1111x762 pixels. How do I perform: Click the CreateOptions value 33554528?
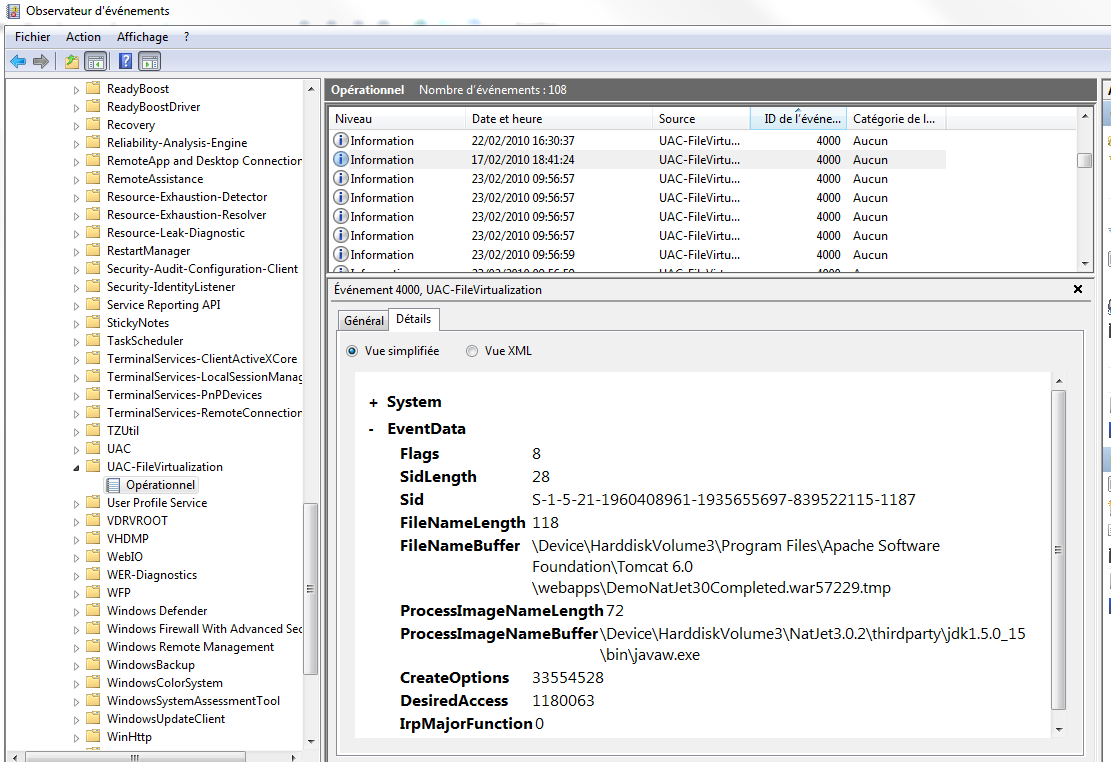(x=568, y=678)
